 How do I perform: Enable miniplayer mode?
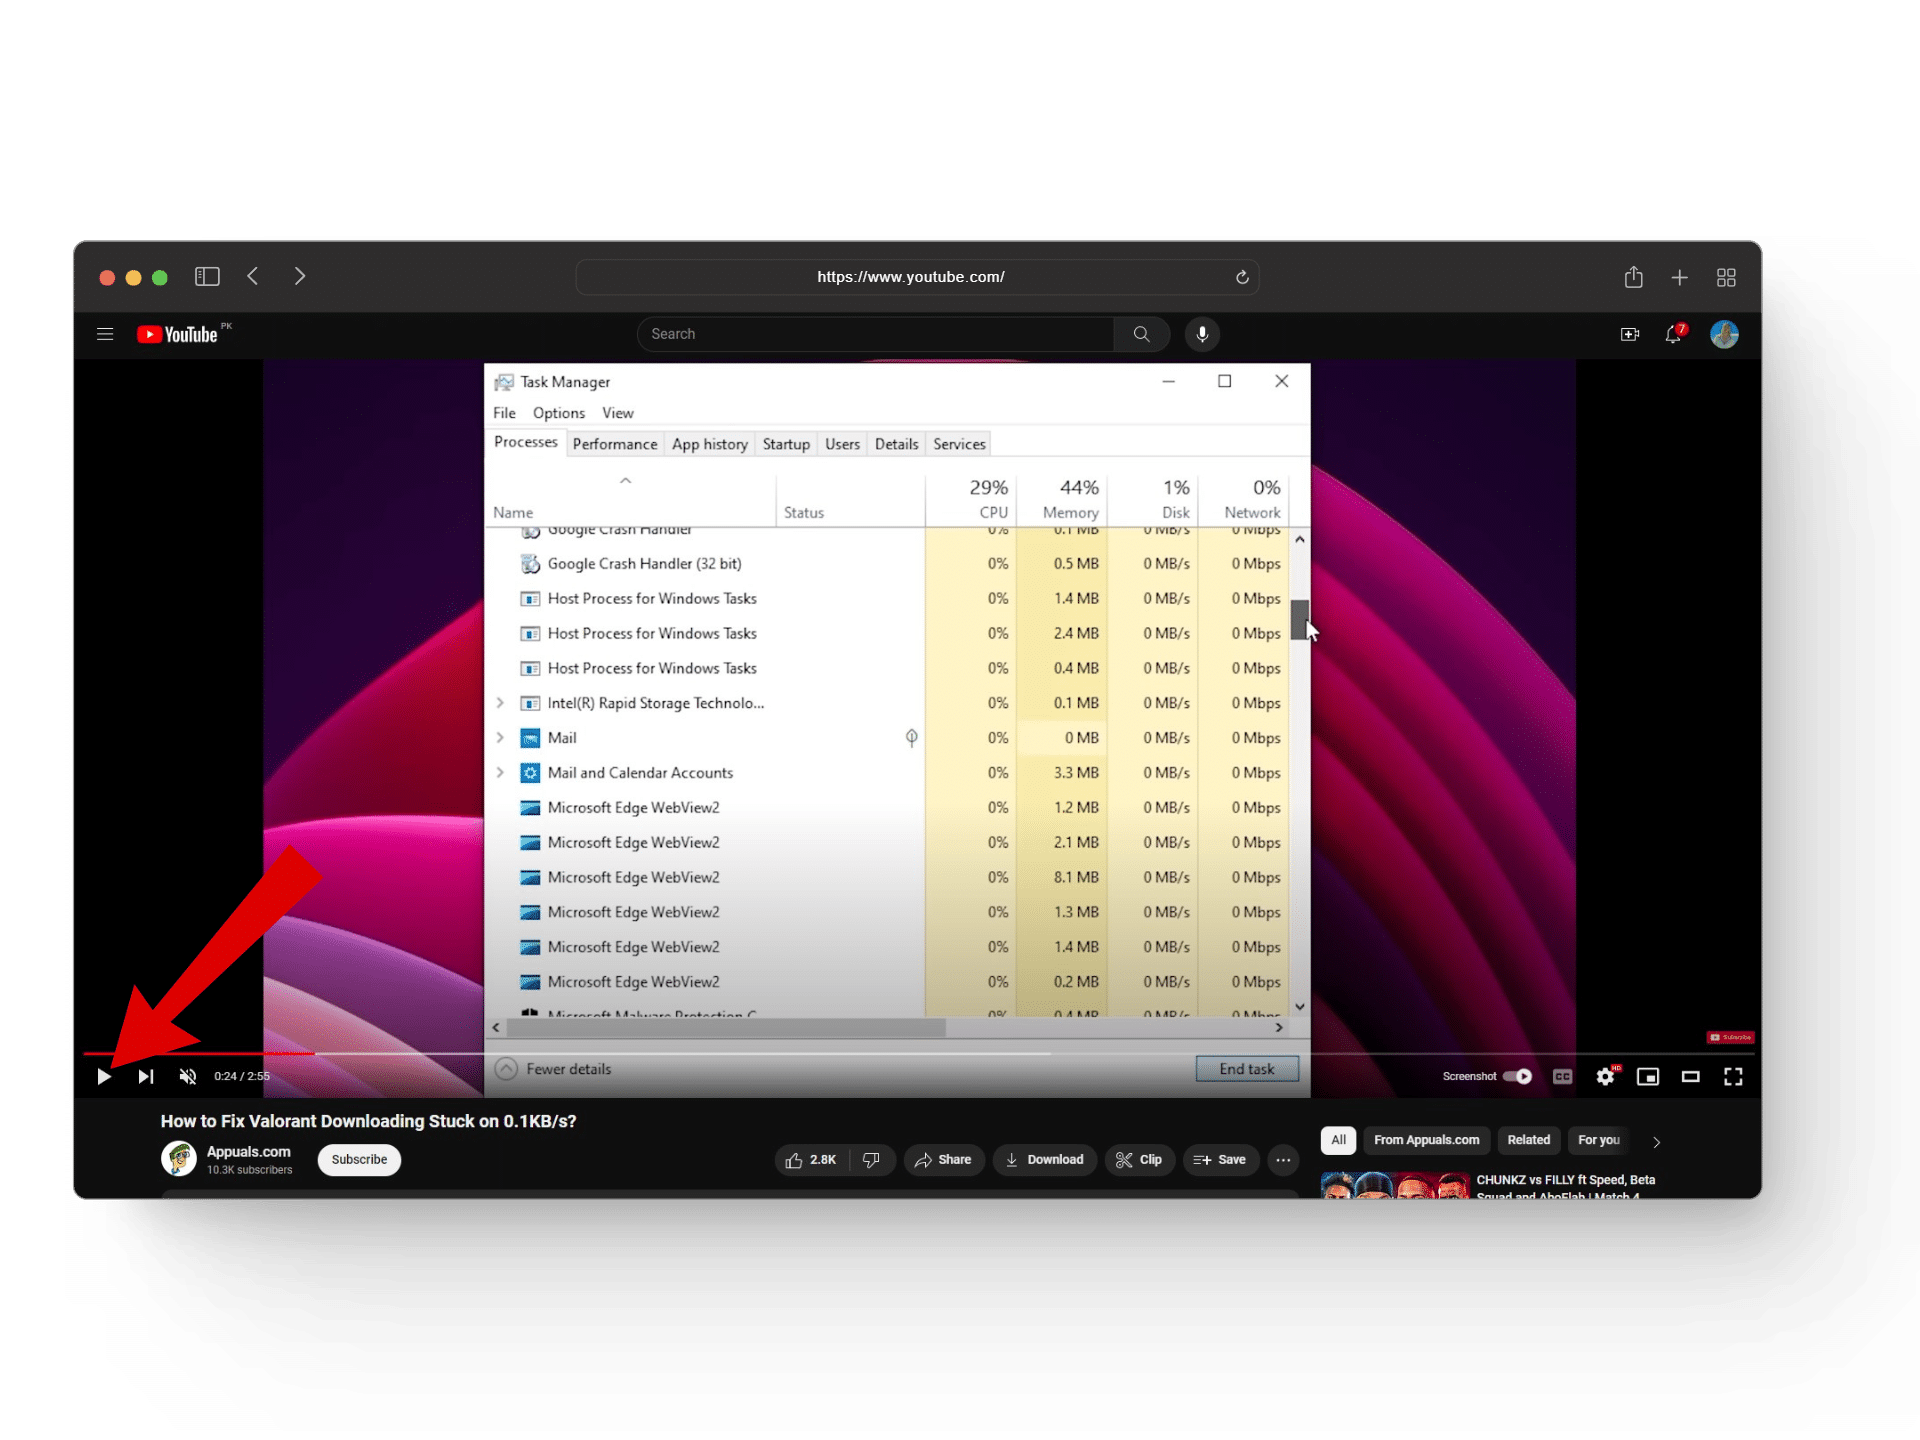click(x=1647, y=1076)
